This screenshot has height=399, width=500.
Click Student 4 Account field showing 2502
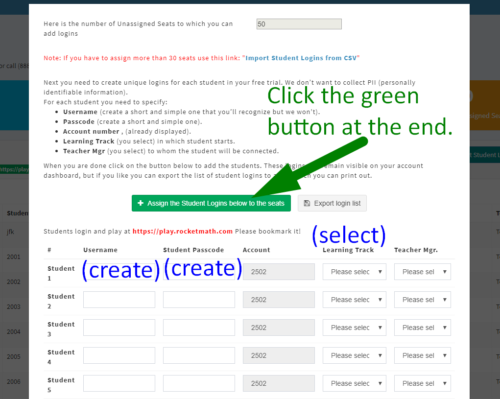pyautogui.click(x=279, y=356)
